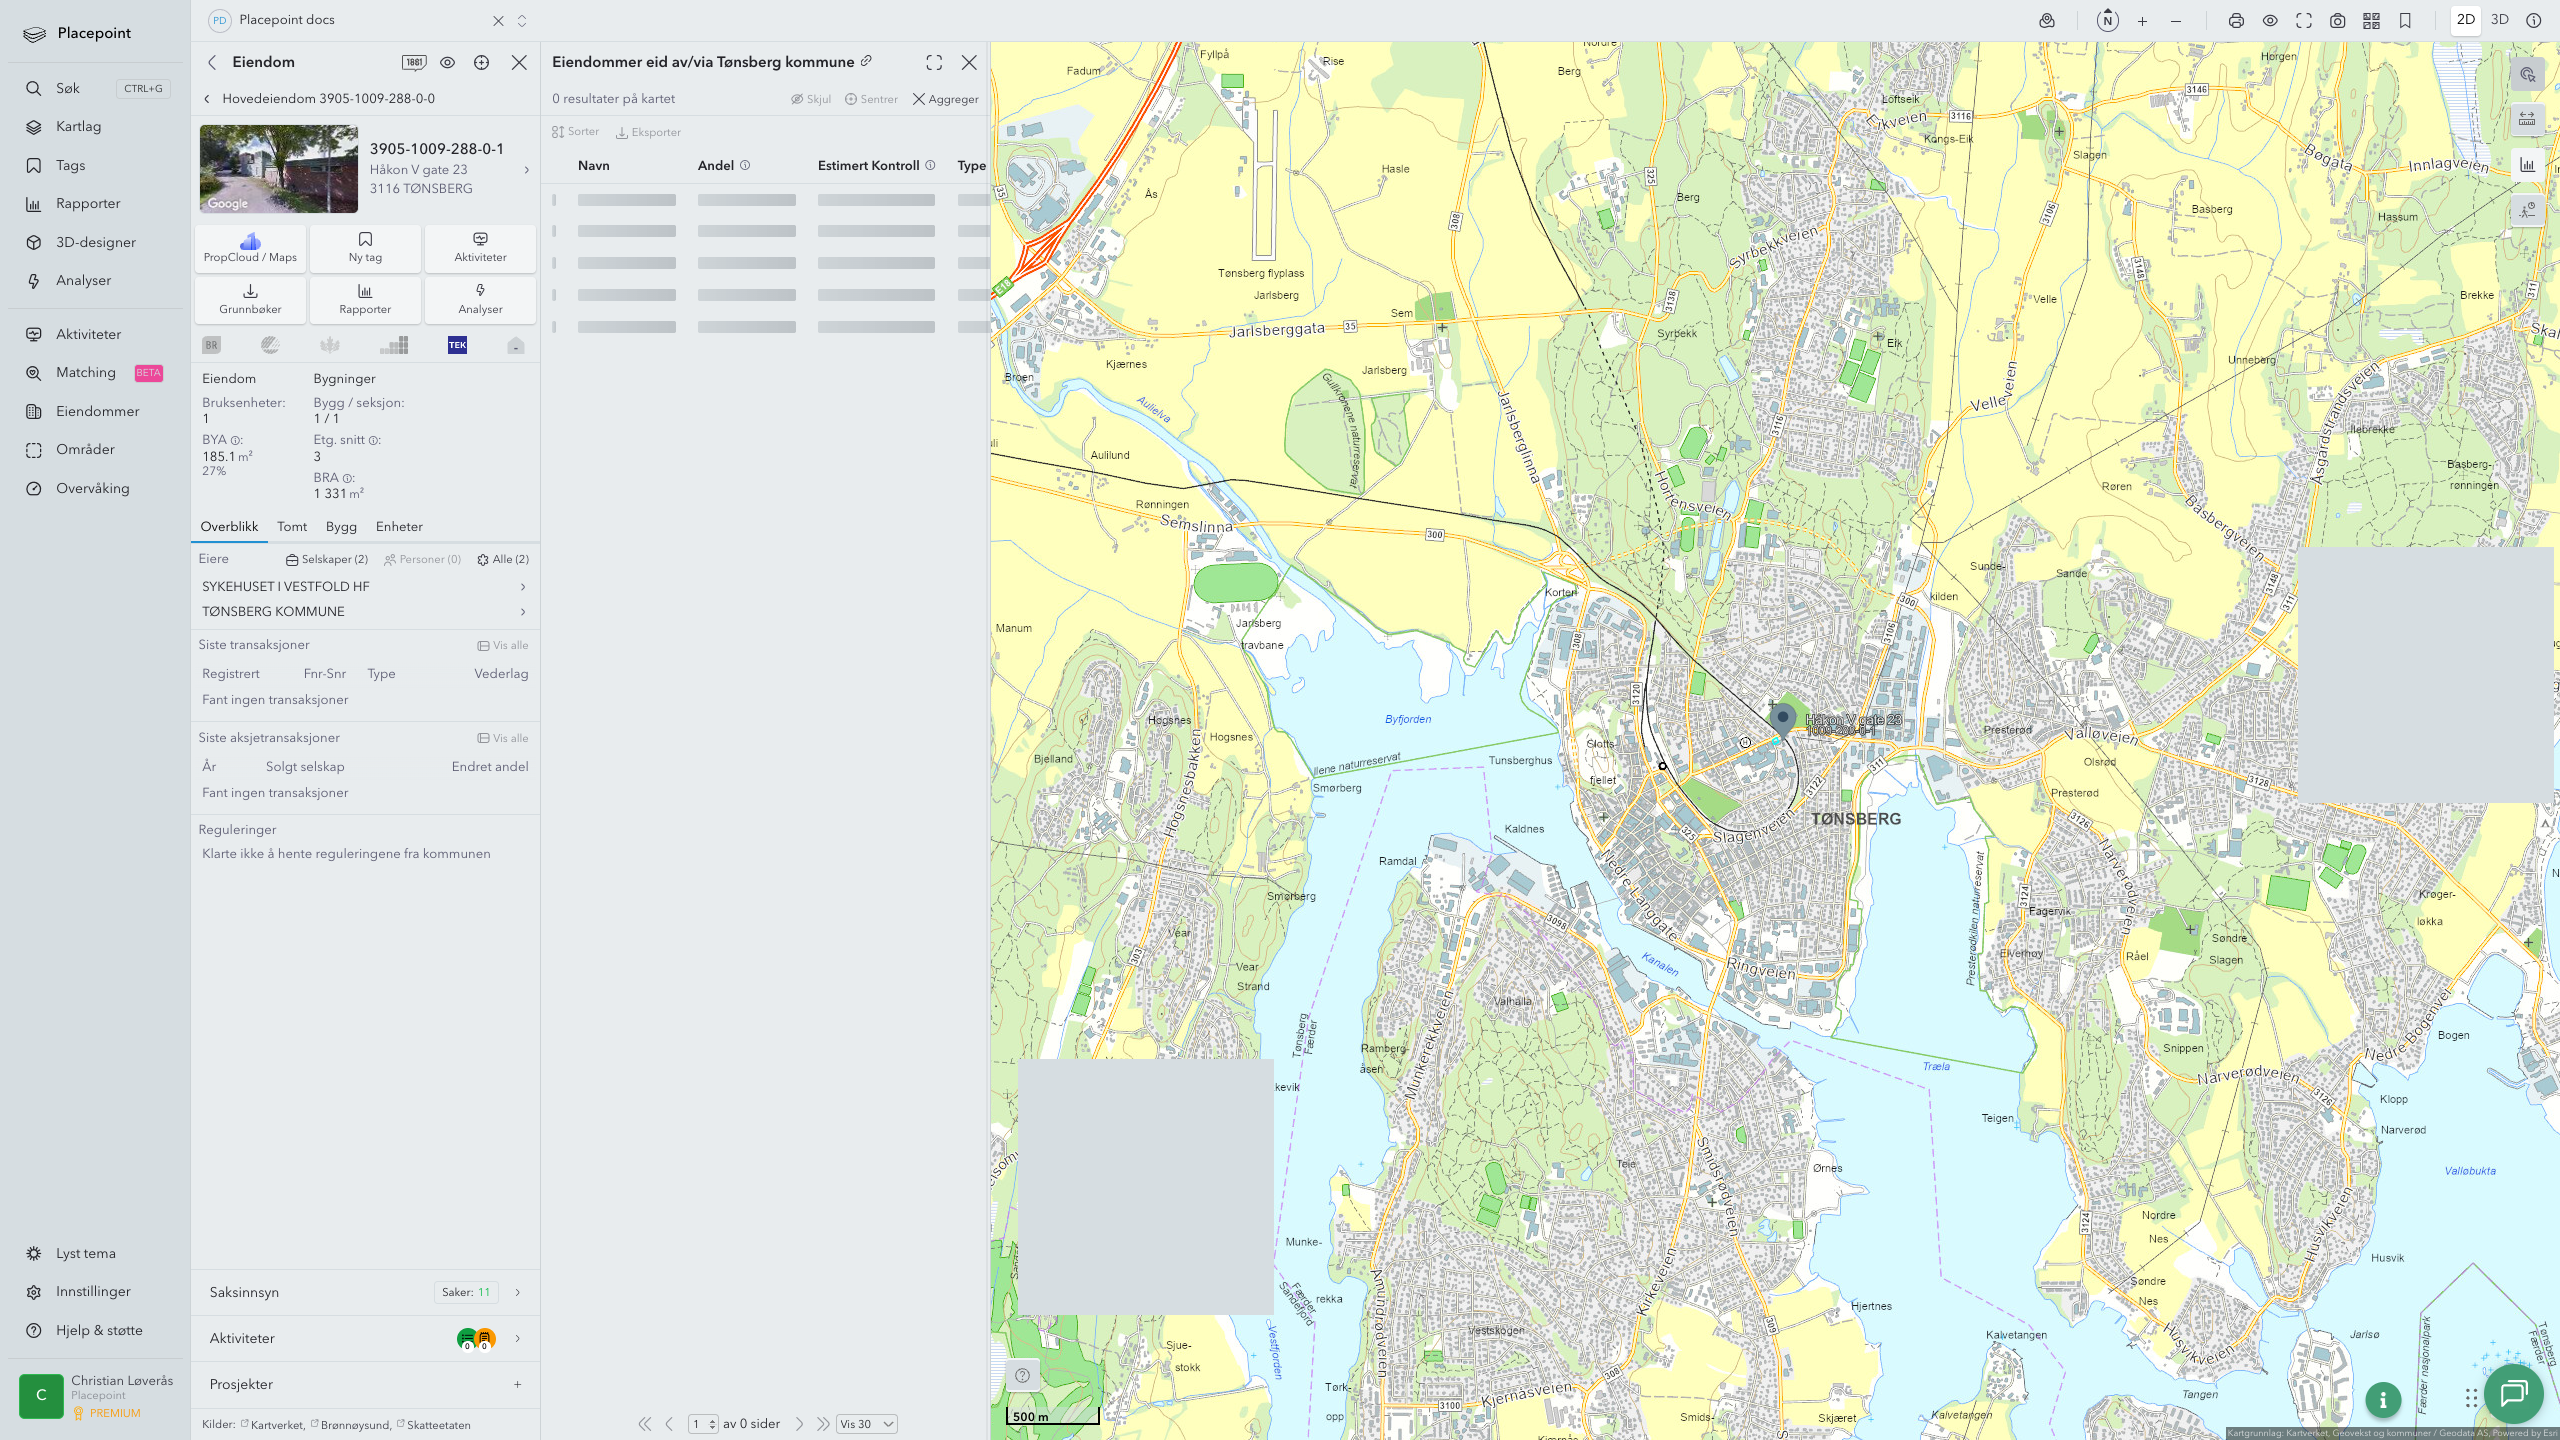Open the map location pin icon
This screenshot has width=2560, height=1440.
[2047, 21]
